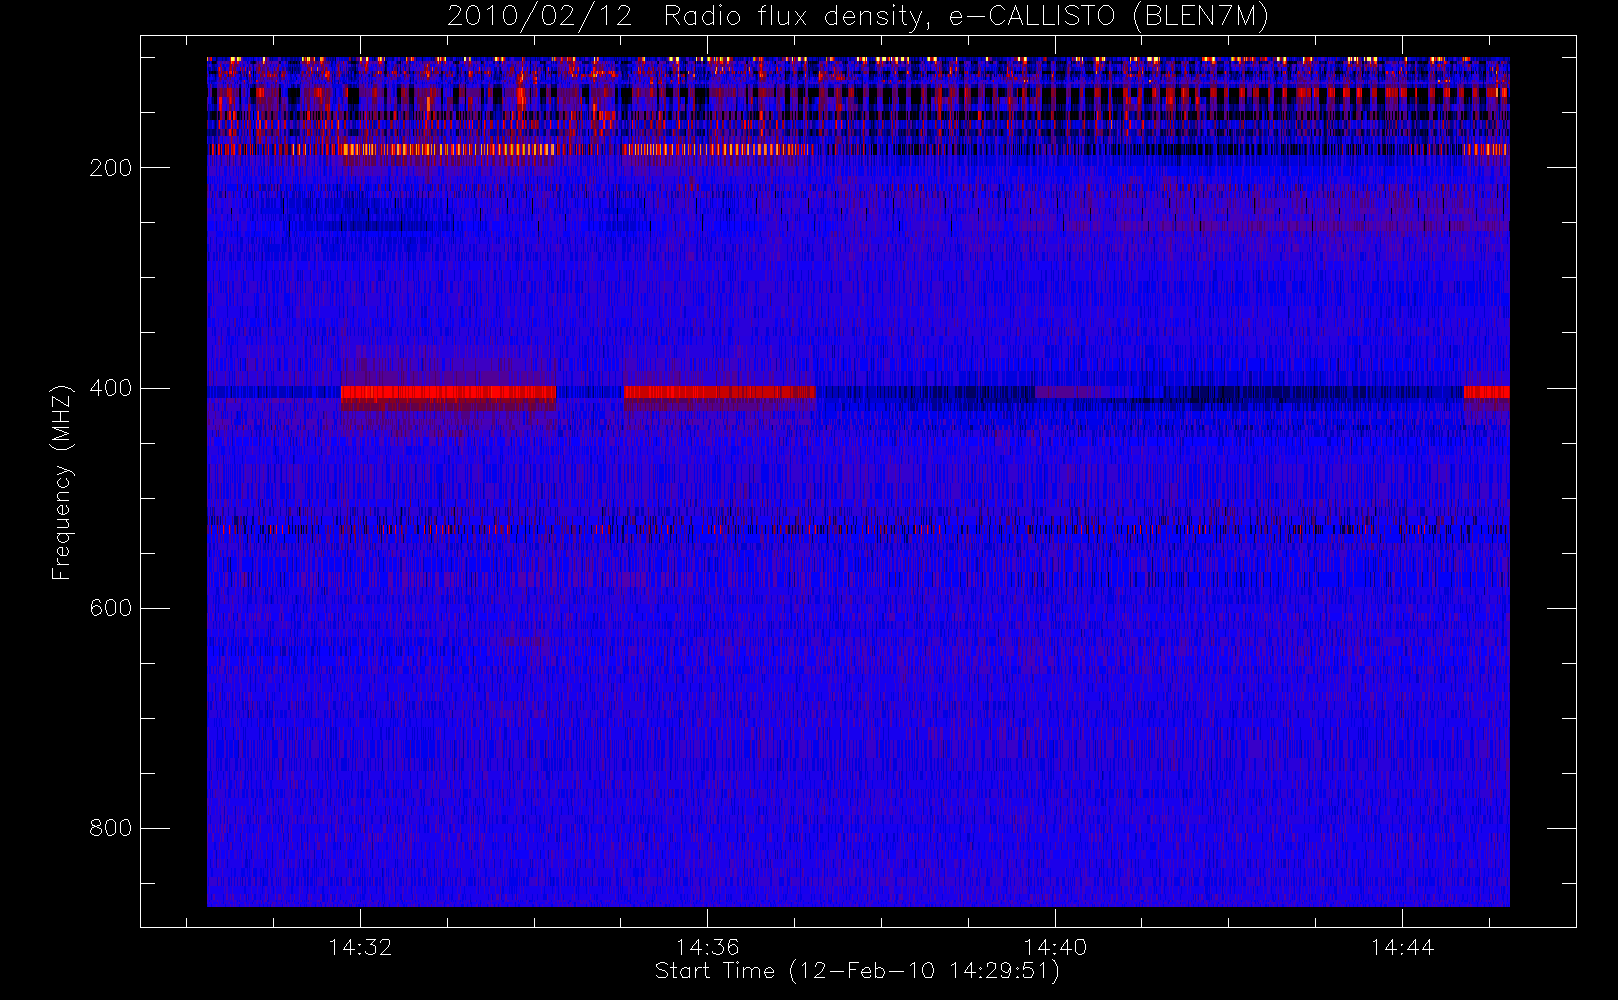Click the 14:40 time tick label

1054,947
